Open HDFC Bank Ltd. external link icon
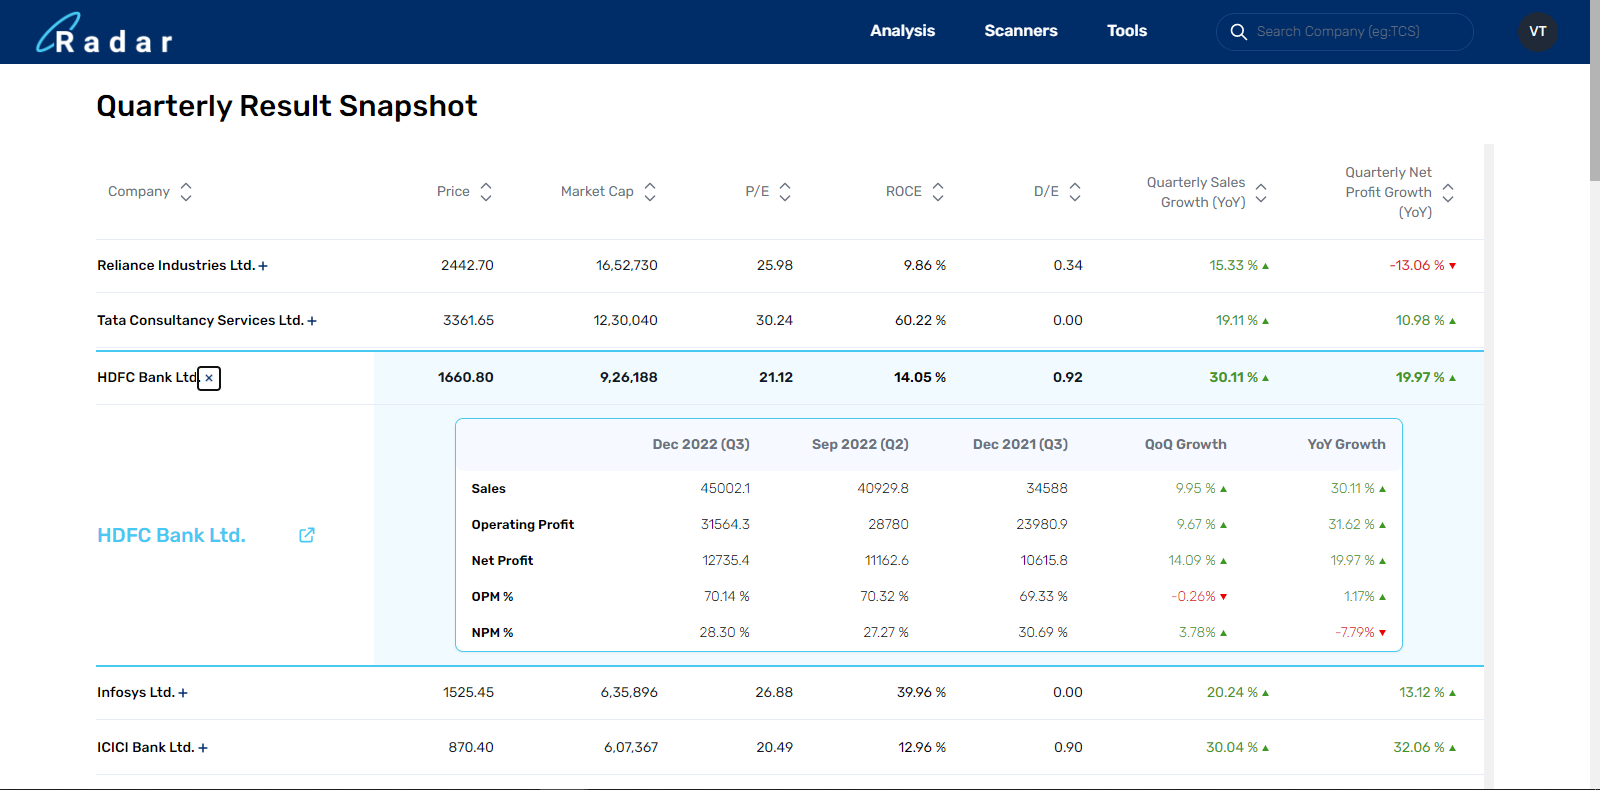Viewport: 1600px width, 790px height. coord(307,535)
